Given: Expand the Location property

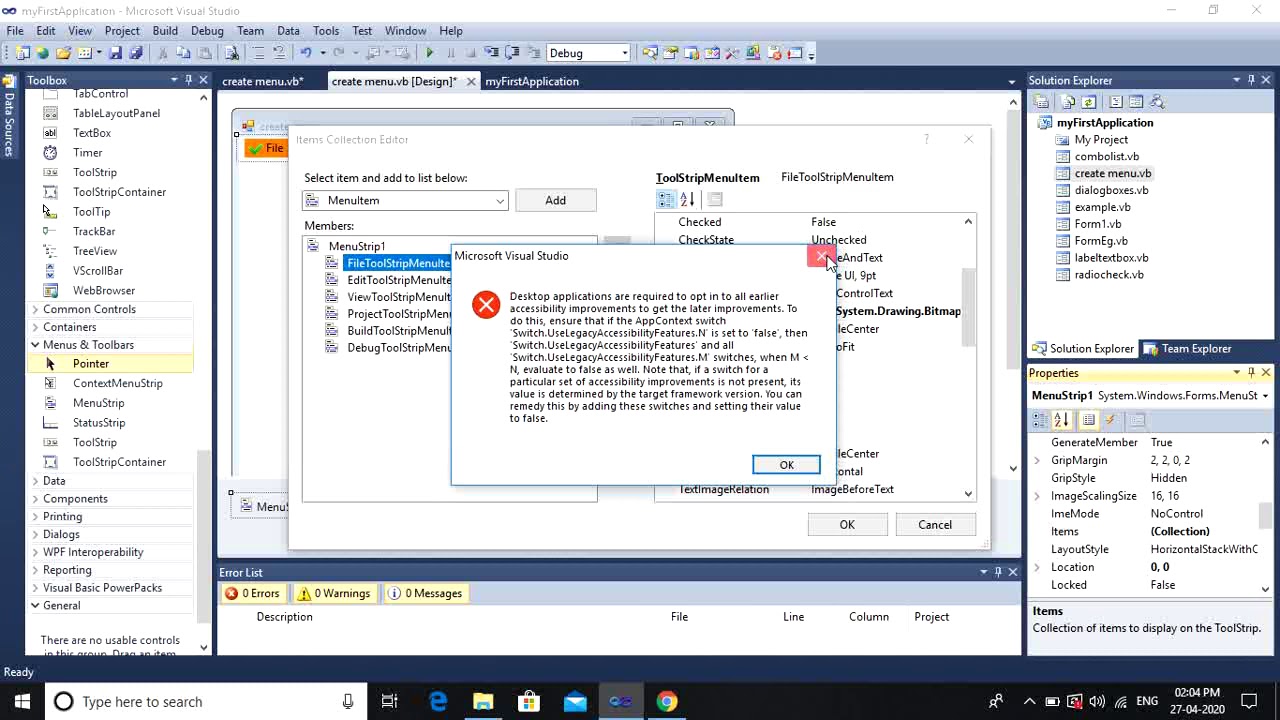Looking at the screenshot, I should 1037,567.
